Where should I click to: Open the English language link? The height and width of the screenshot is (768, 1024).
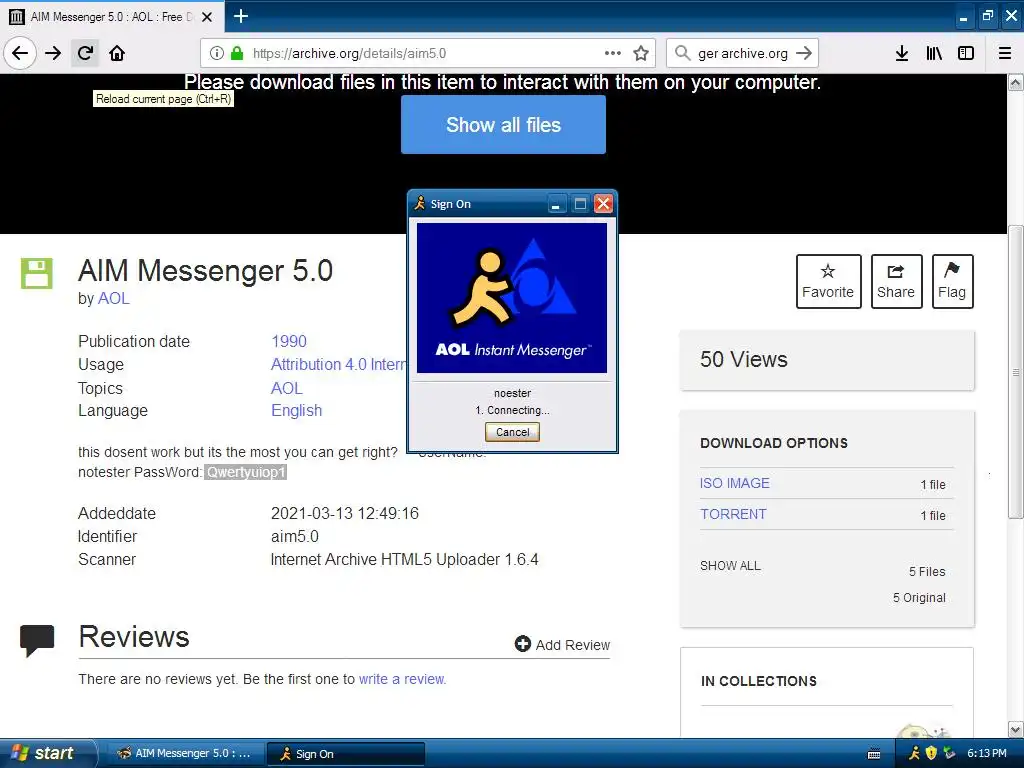click(296, 411)
